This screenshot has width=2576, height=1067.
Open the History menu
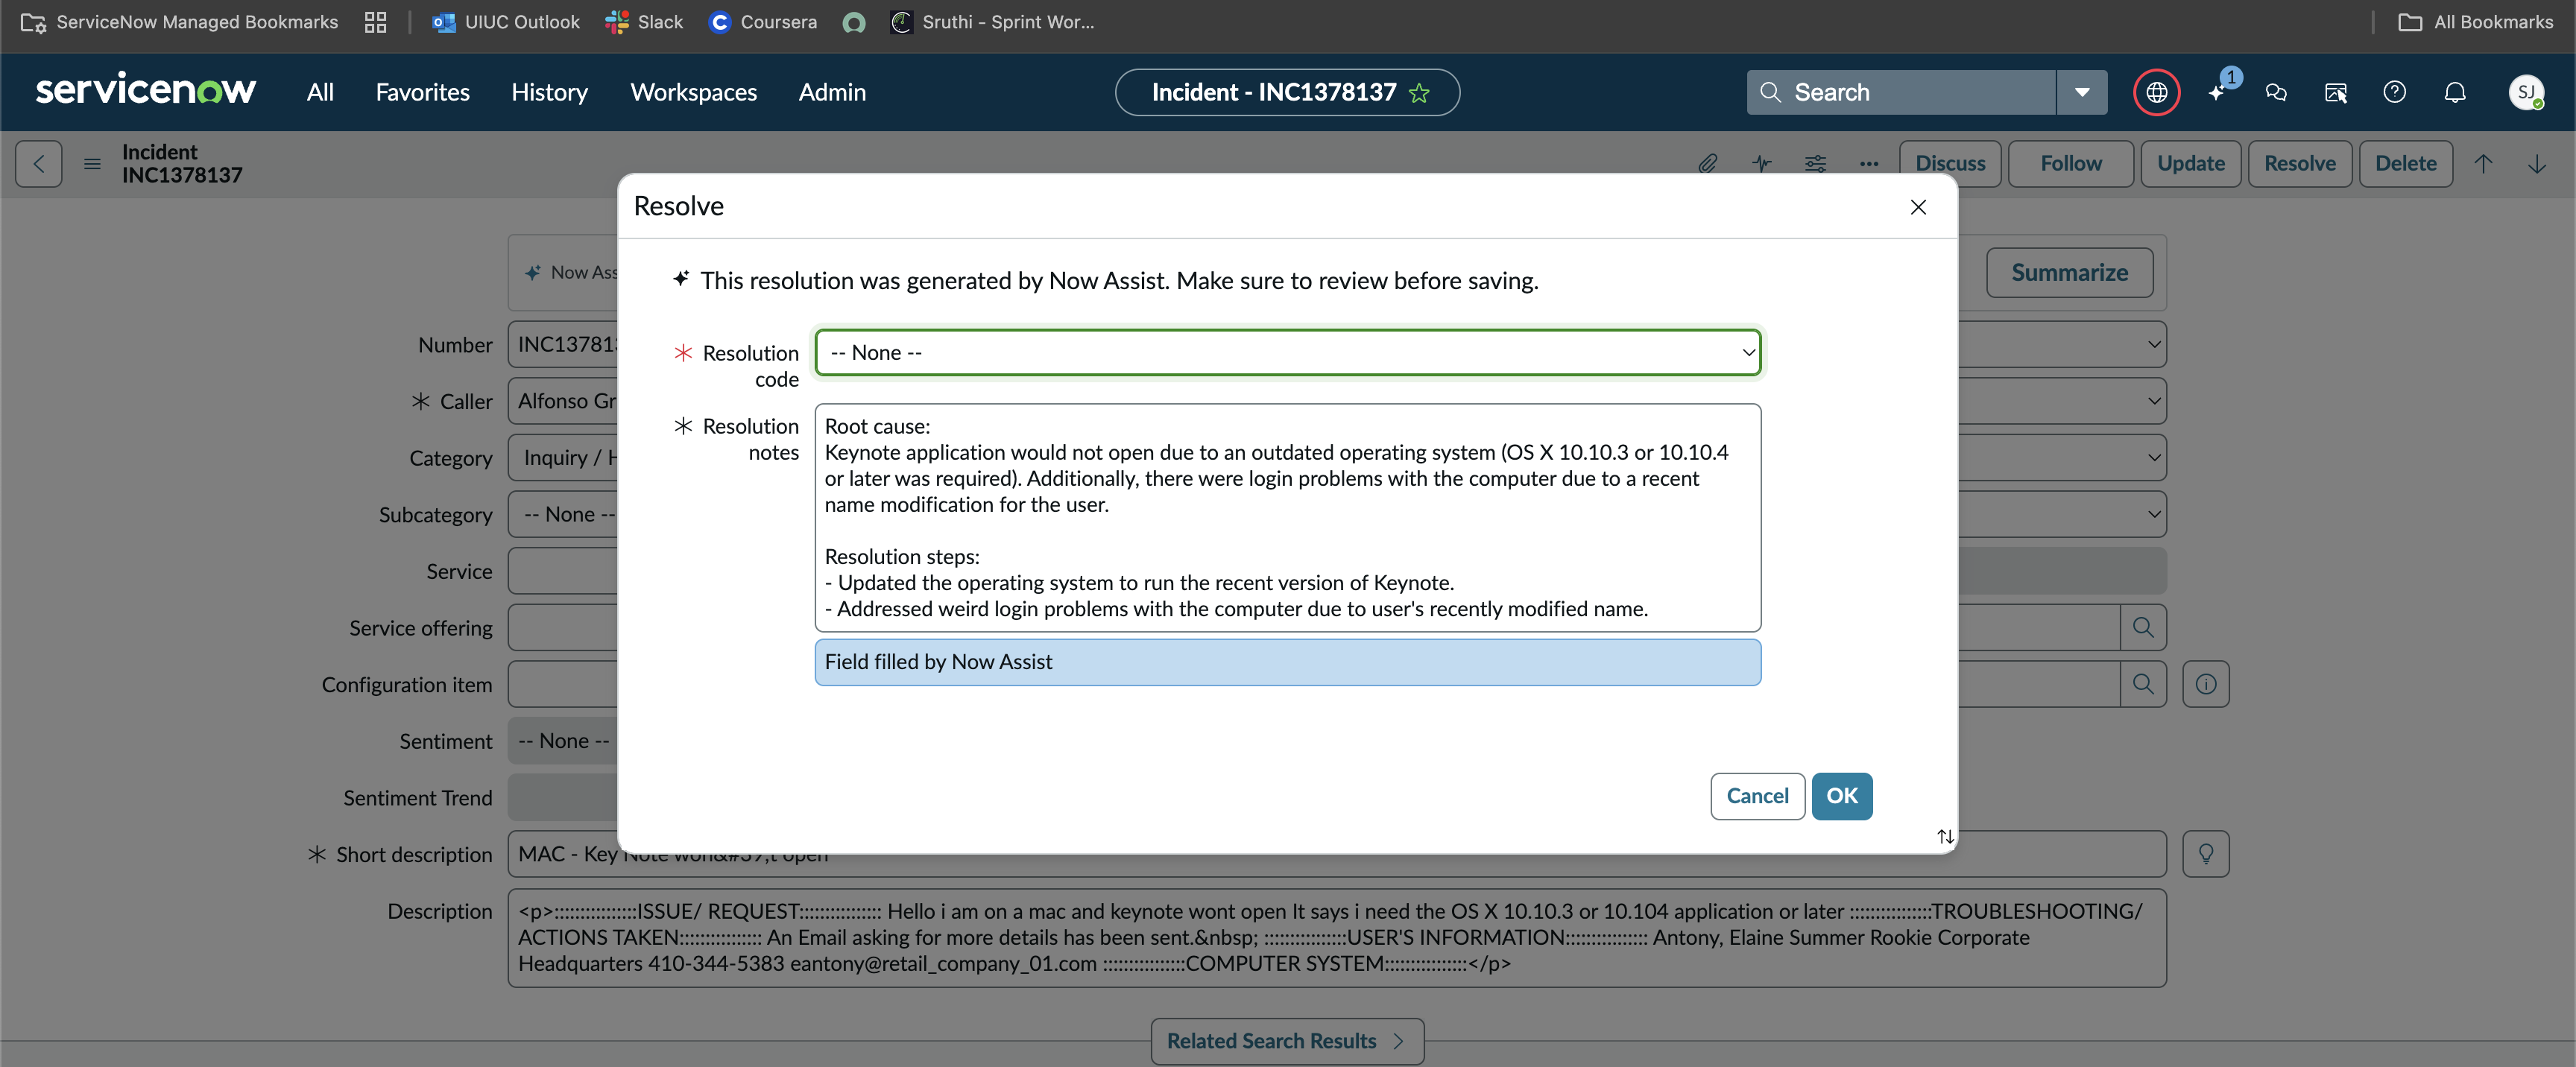pyautogui.click(x=549, y=92)
